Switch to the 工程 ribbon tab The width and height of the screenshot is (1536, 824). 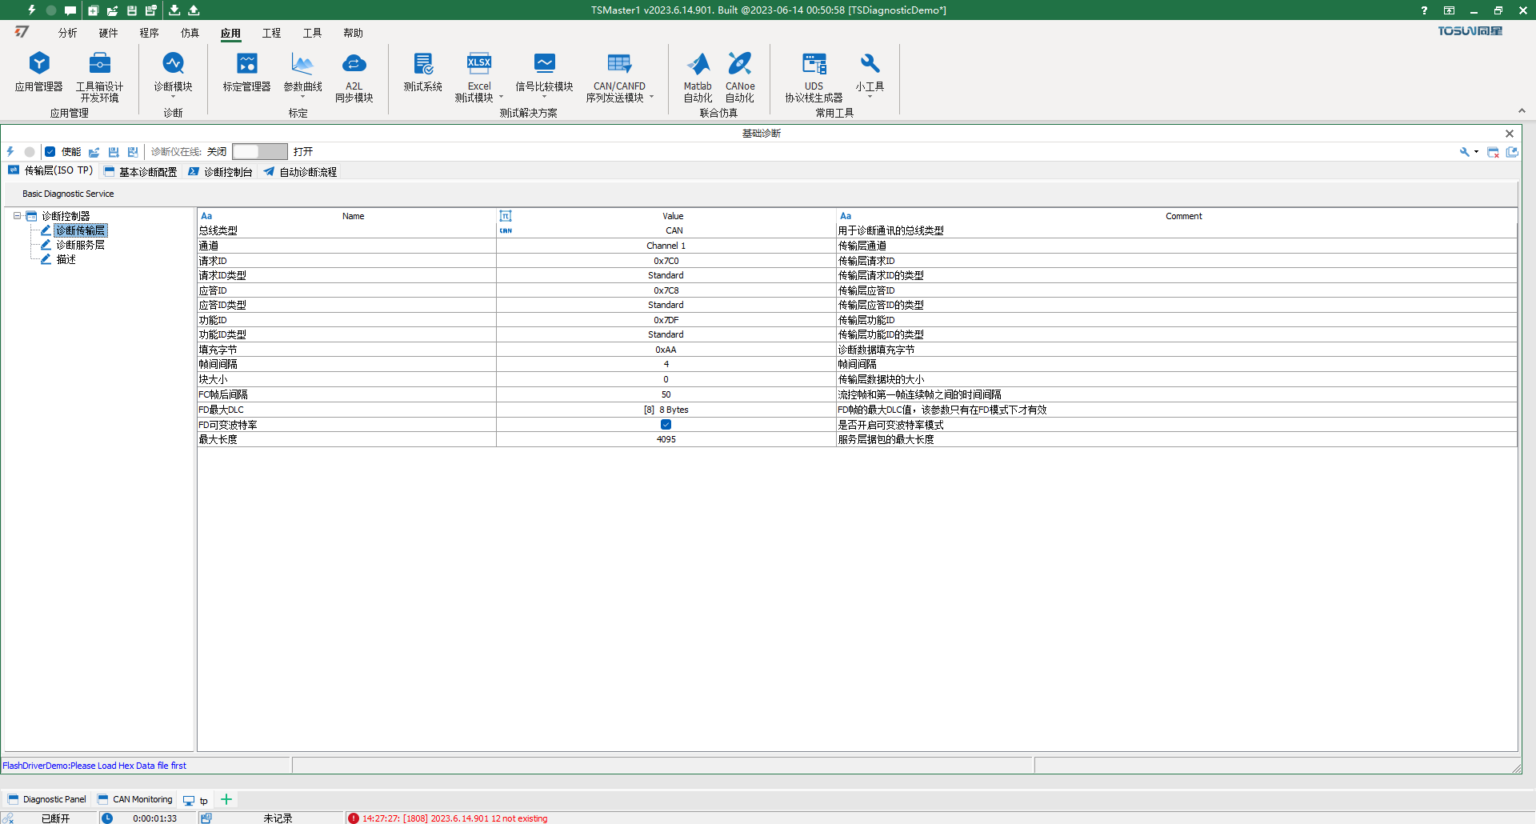(271, 33)
